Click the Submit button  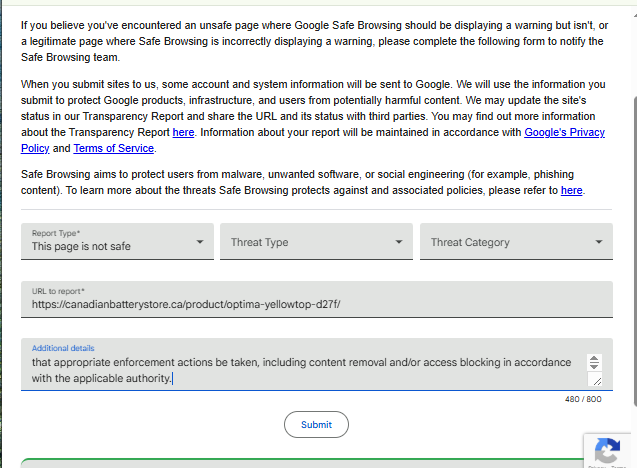tap(316, 424)
